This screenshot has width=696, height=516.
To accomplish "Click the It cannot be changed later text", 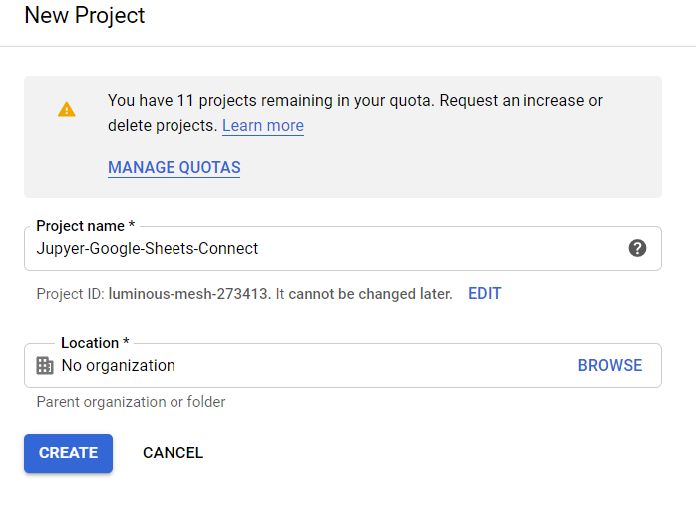I will click(x=364, y=294).
